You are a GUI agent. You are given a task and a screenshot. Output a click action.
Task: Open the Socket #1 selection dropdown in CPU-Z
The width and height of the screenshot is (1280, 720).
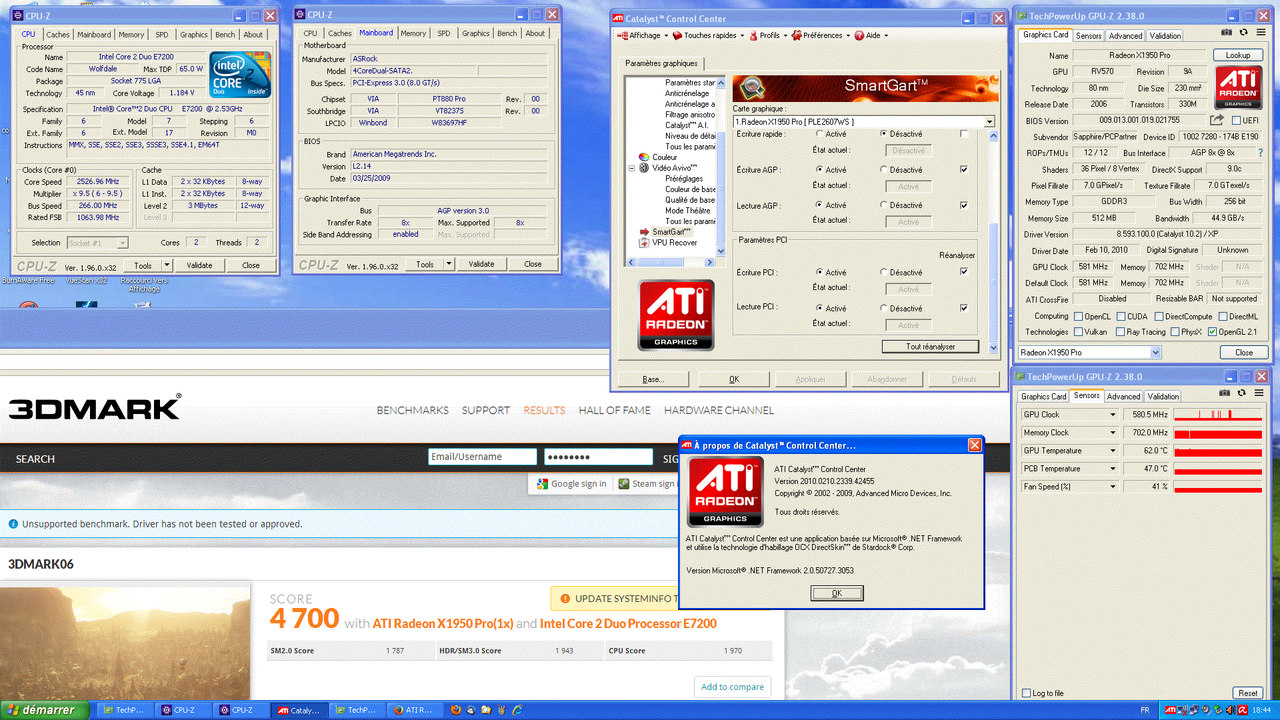coord(97,242)
